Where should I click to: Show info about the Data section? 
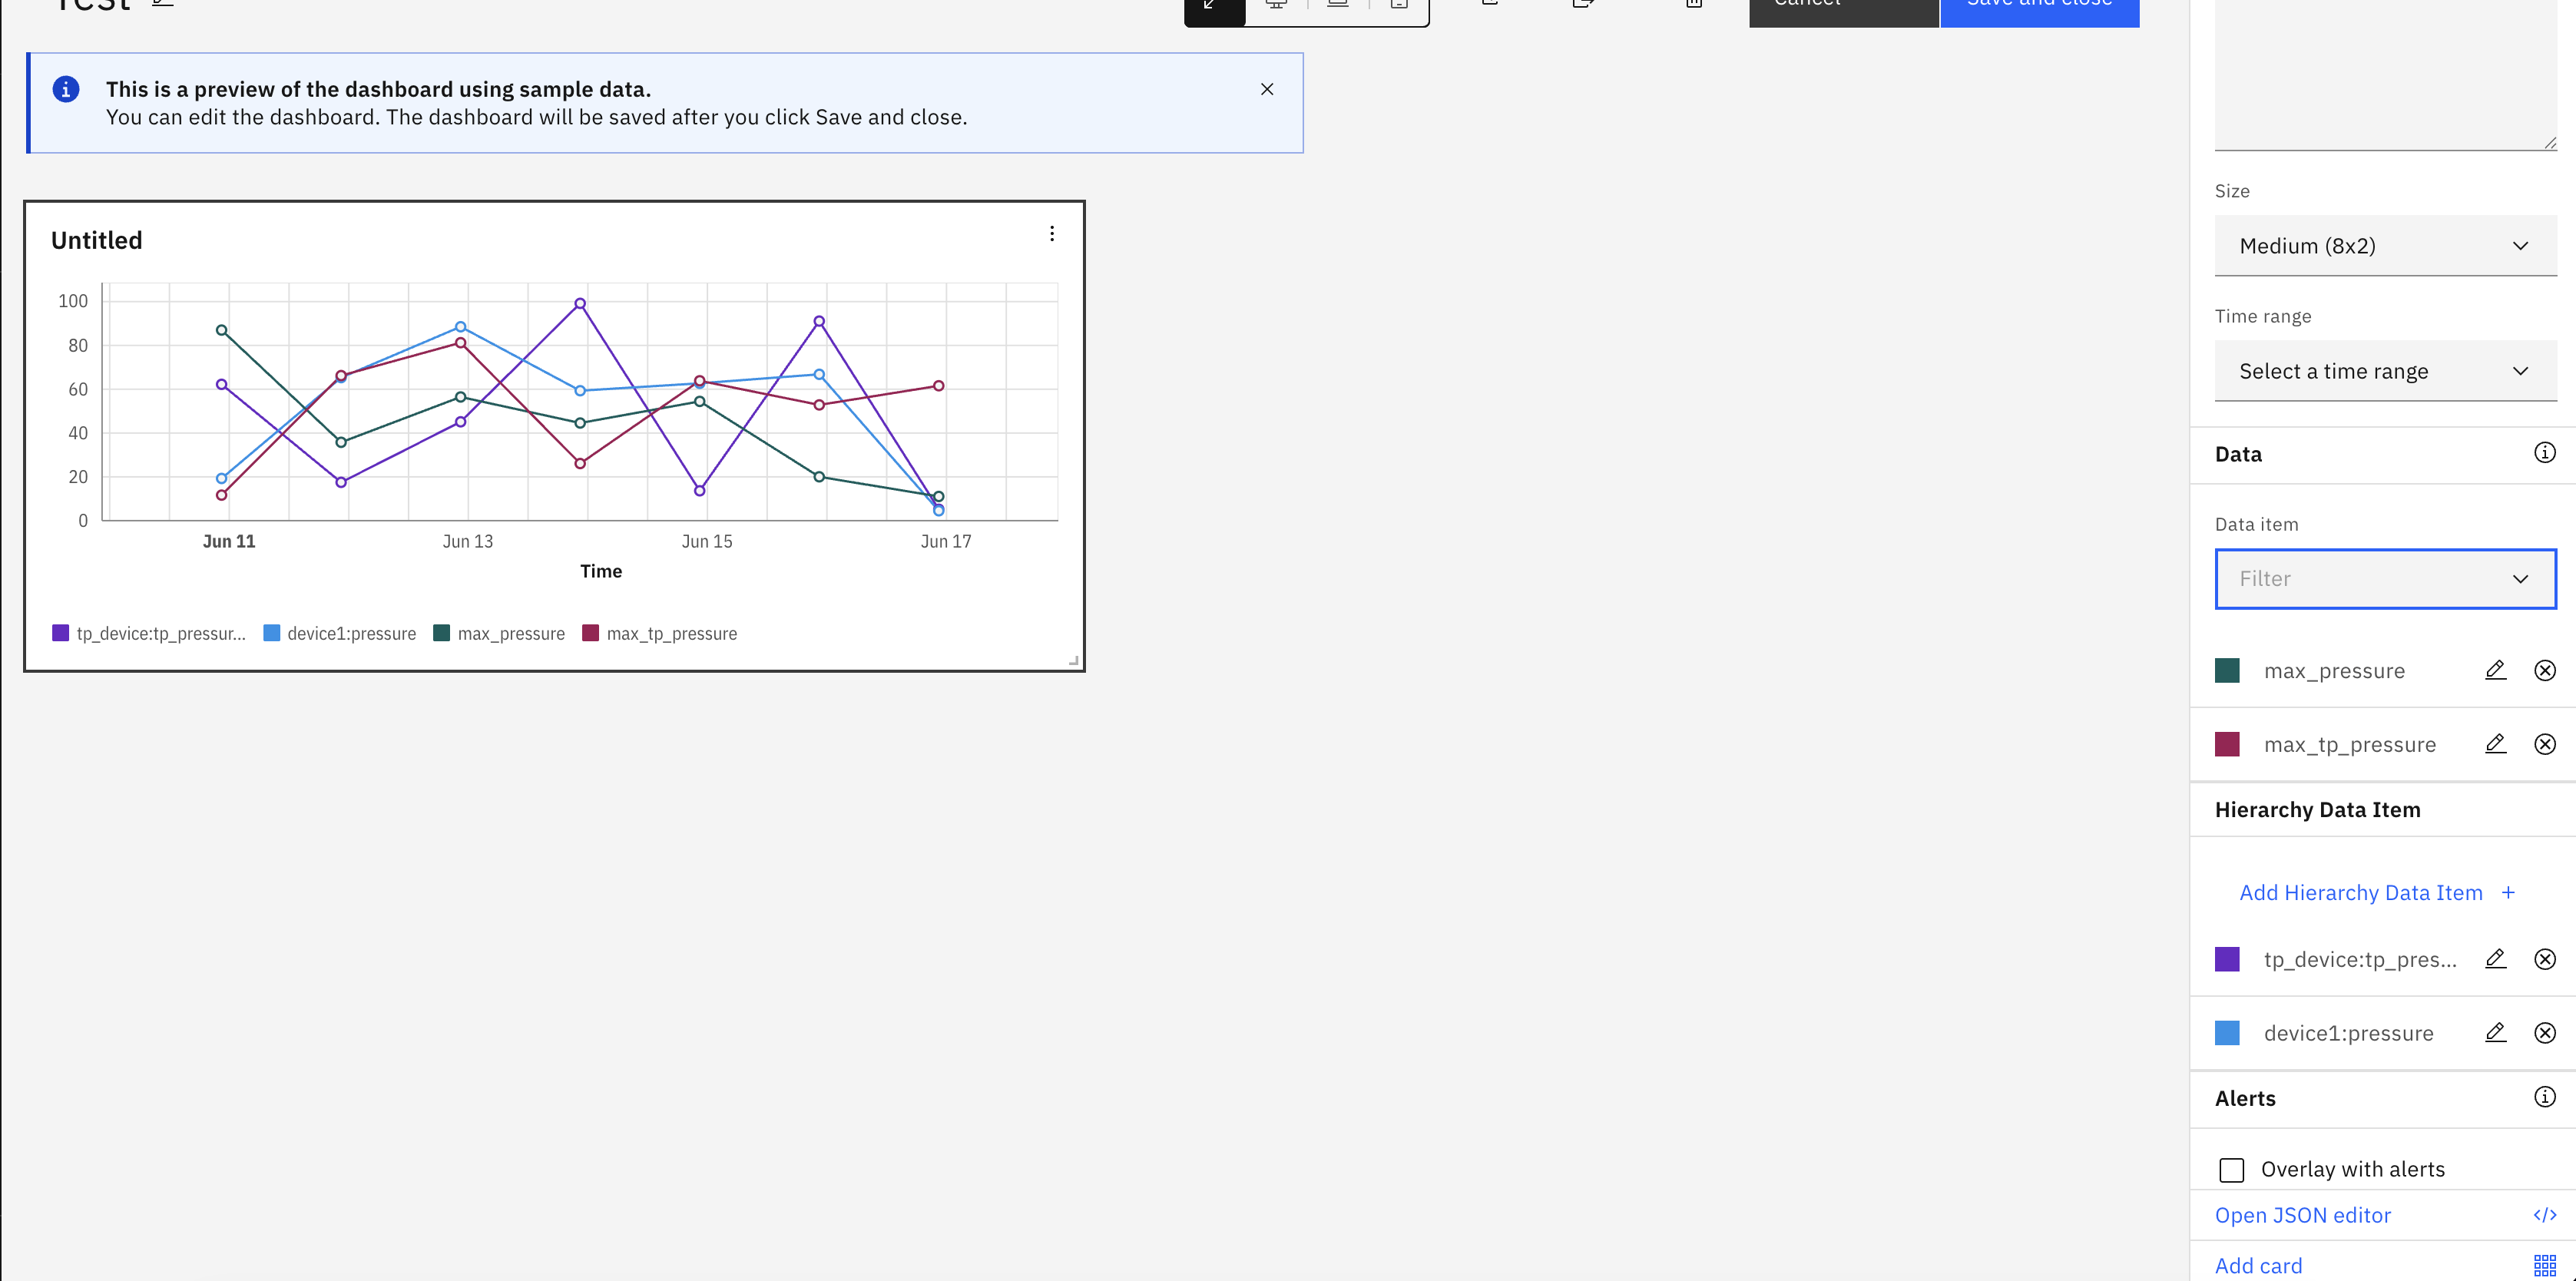[2545, 453]
